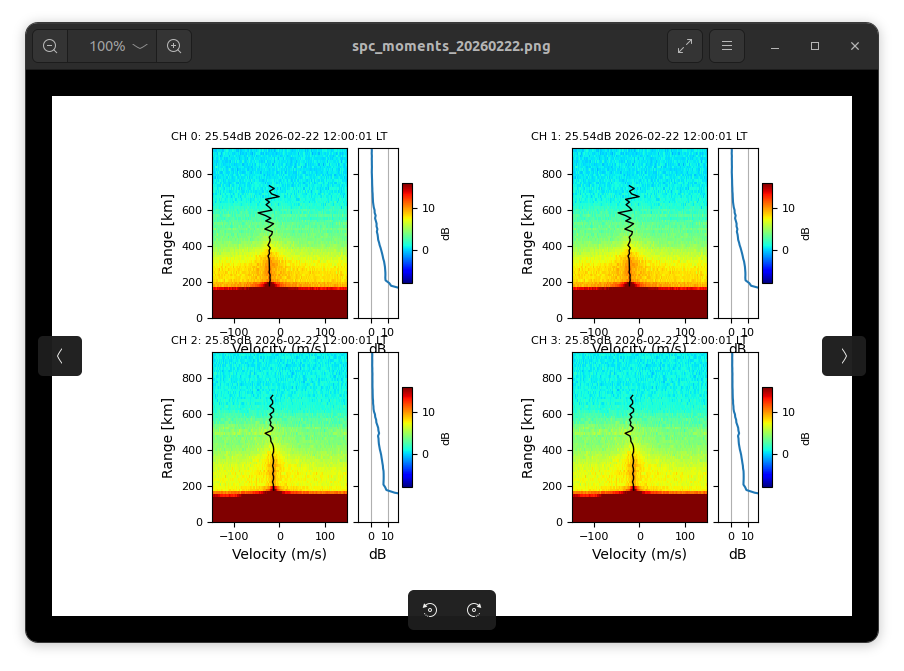Minimize the image viewer window
Screen dimensions: 904x671
point(775,46)
